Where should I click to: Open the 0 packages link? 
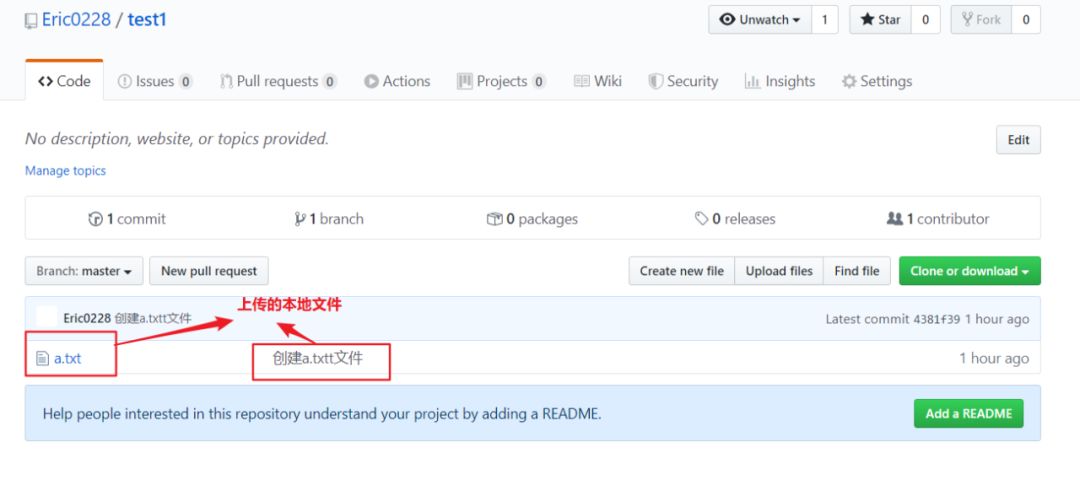pyautogui.click(x=532, y=219)
